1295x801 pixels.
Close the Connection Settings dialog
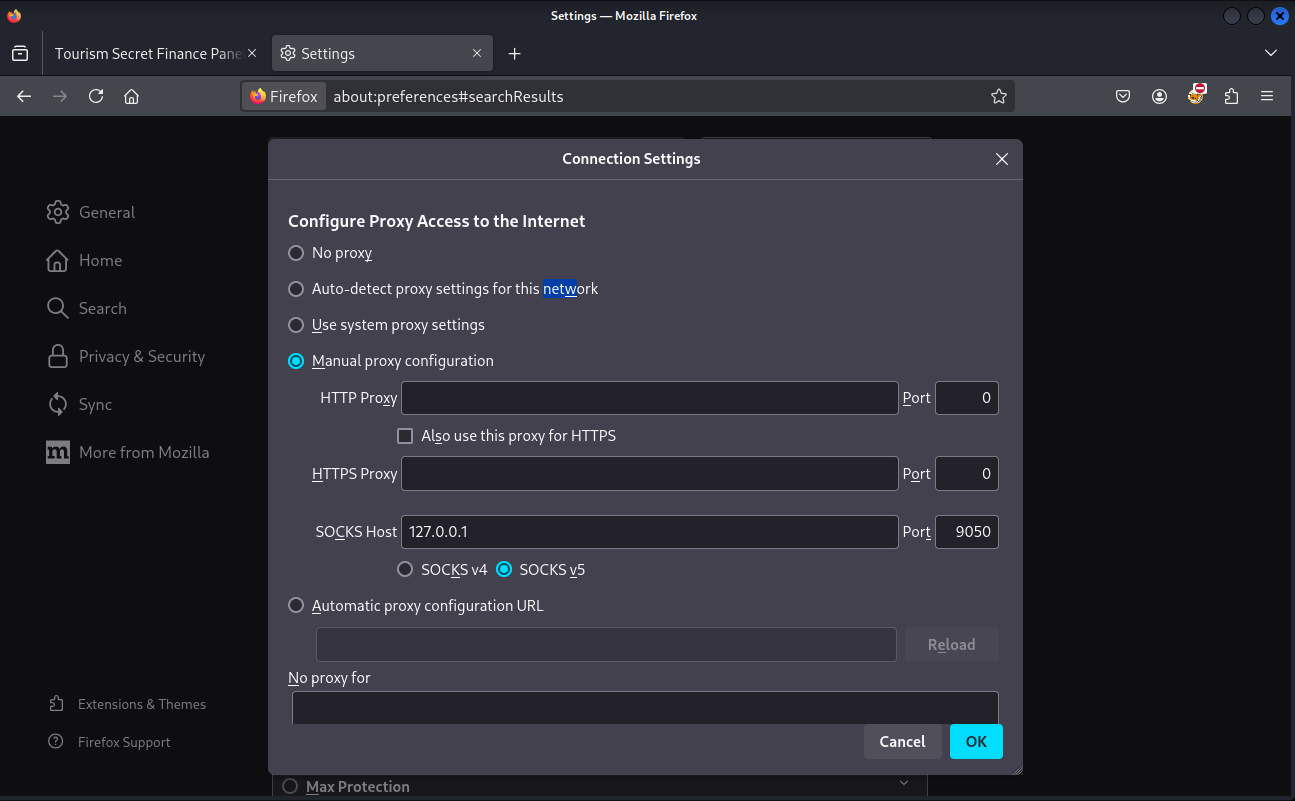coord(1002,159)
